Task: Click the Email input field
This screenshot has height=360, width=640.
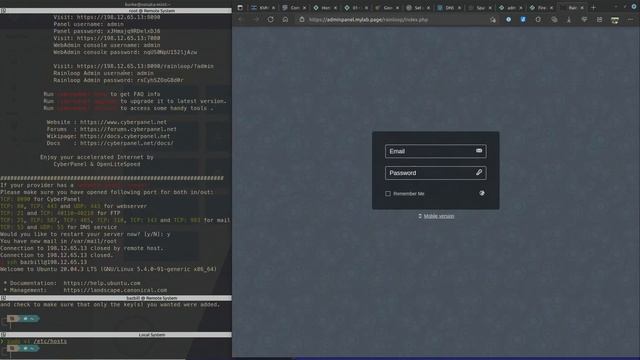Action: pos(436,151)
